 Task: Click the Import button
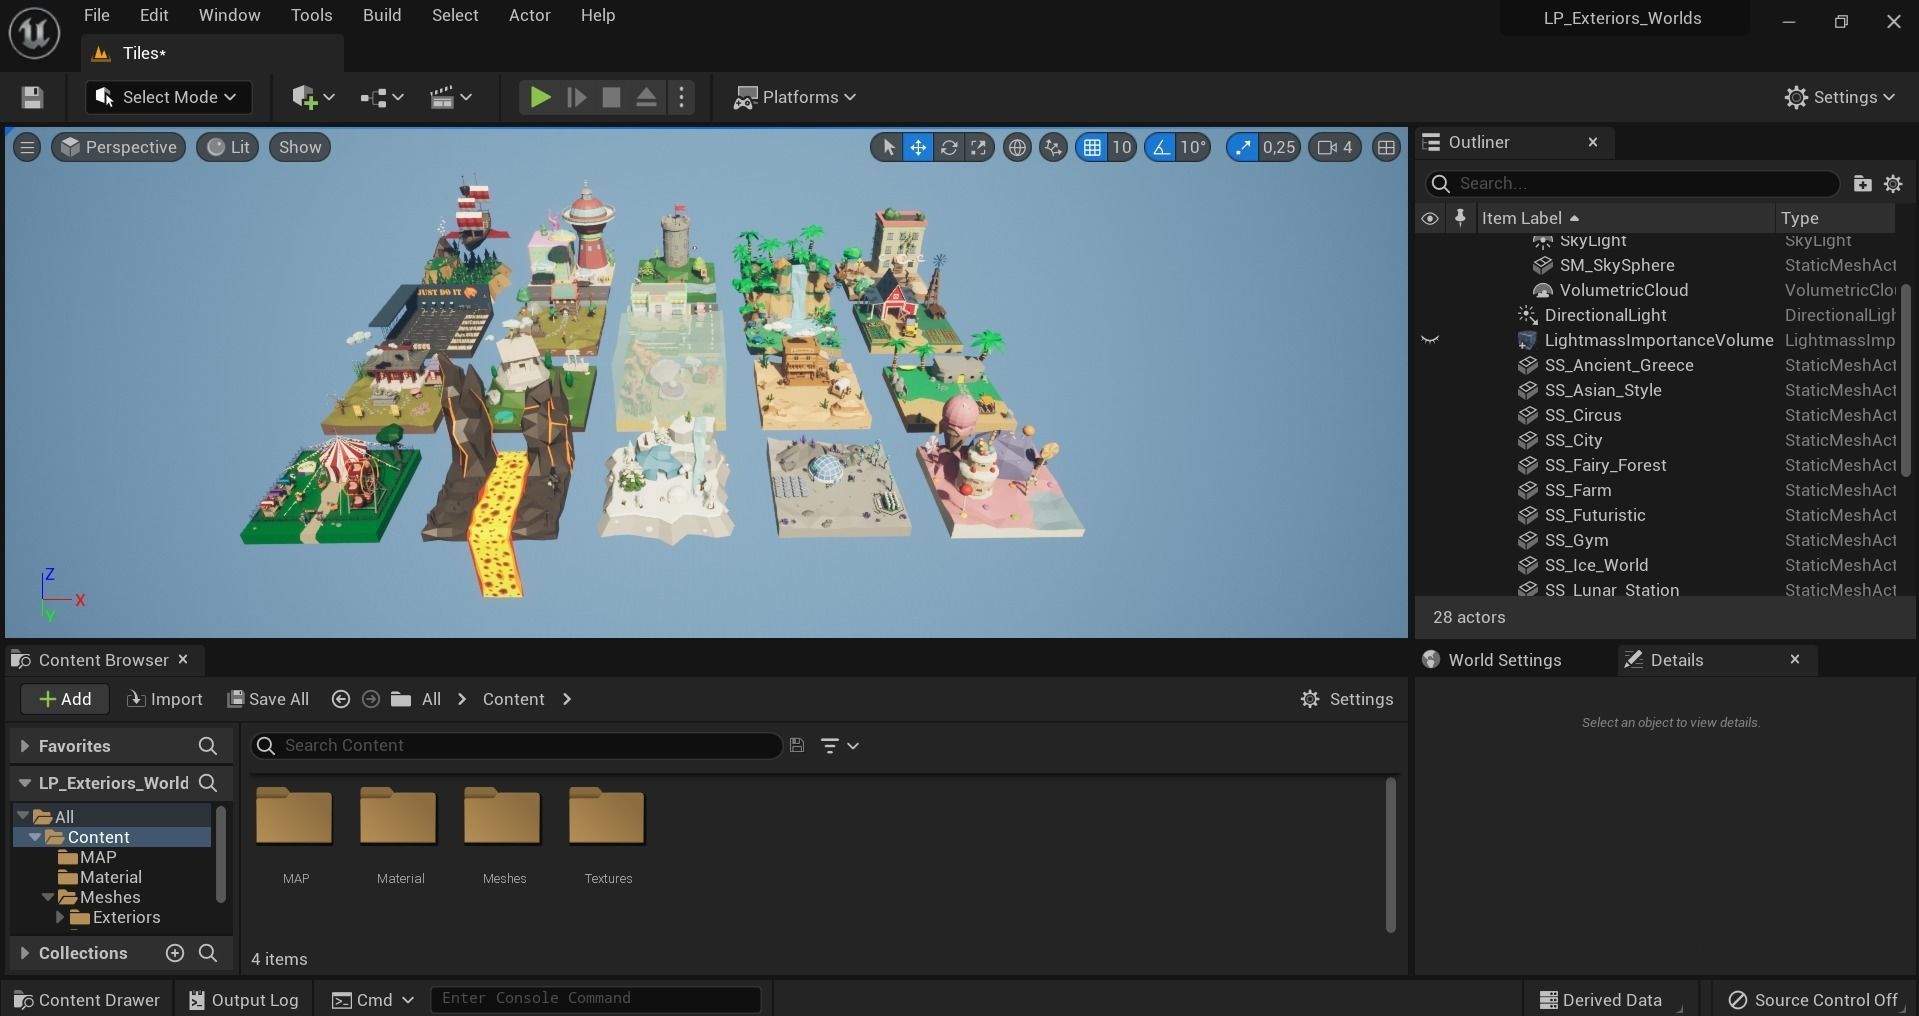(x=165, y=699)
